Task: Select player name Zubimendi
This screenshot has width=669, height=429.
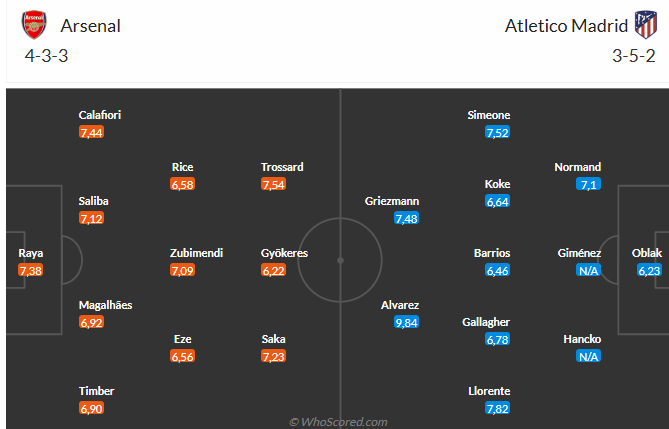Action: point(195,253)
